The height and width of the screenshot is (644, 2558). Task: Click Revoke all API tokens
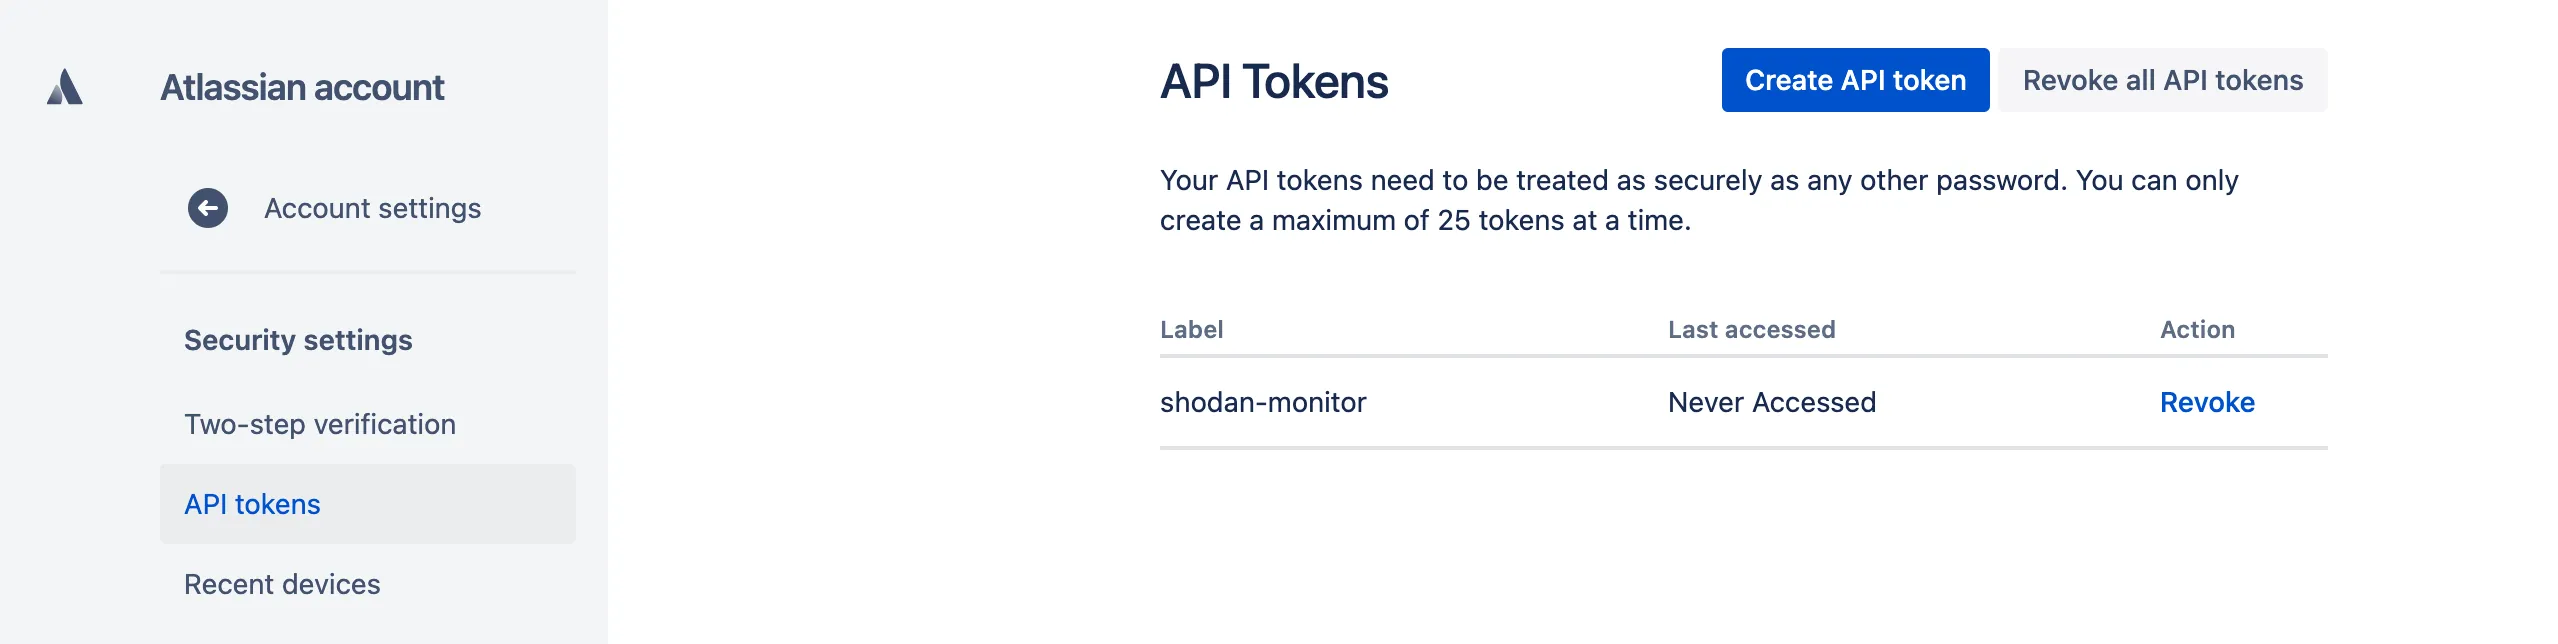coord(2162,80)
